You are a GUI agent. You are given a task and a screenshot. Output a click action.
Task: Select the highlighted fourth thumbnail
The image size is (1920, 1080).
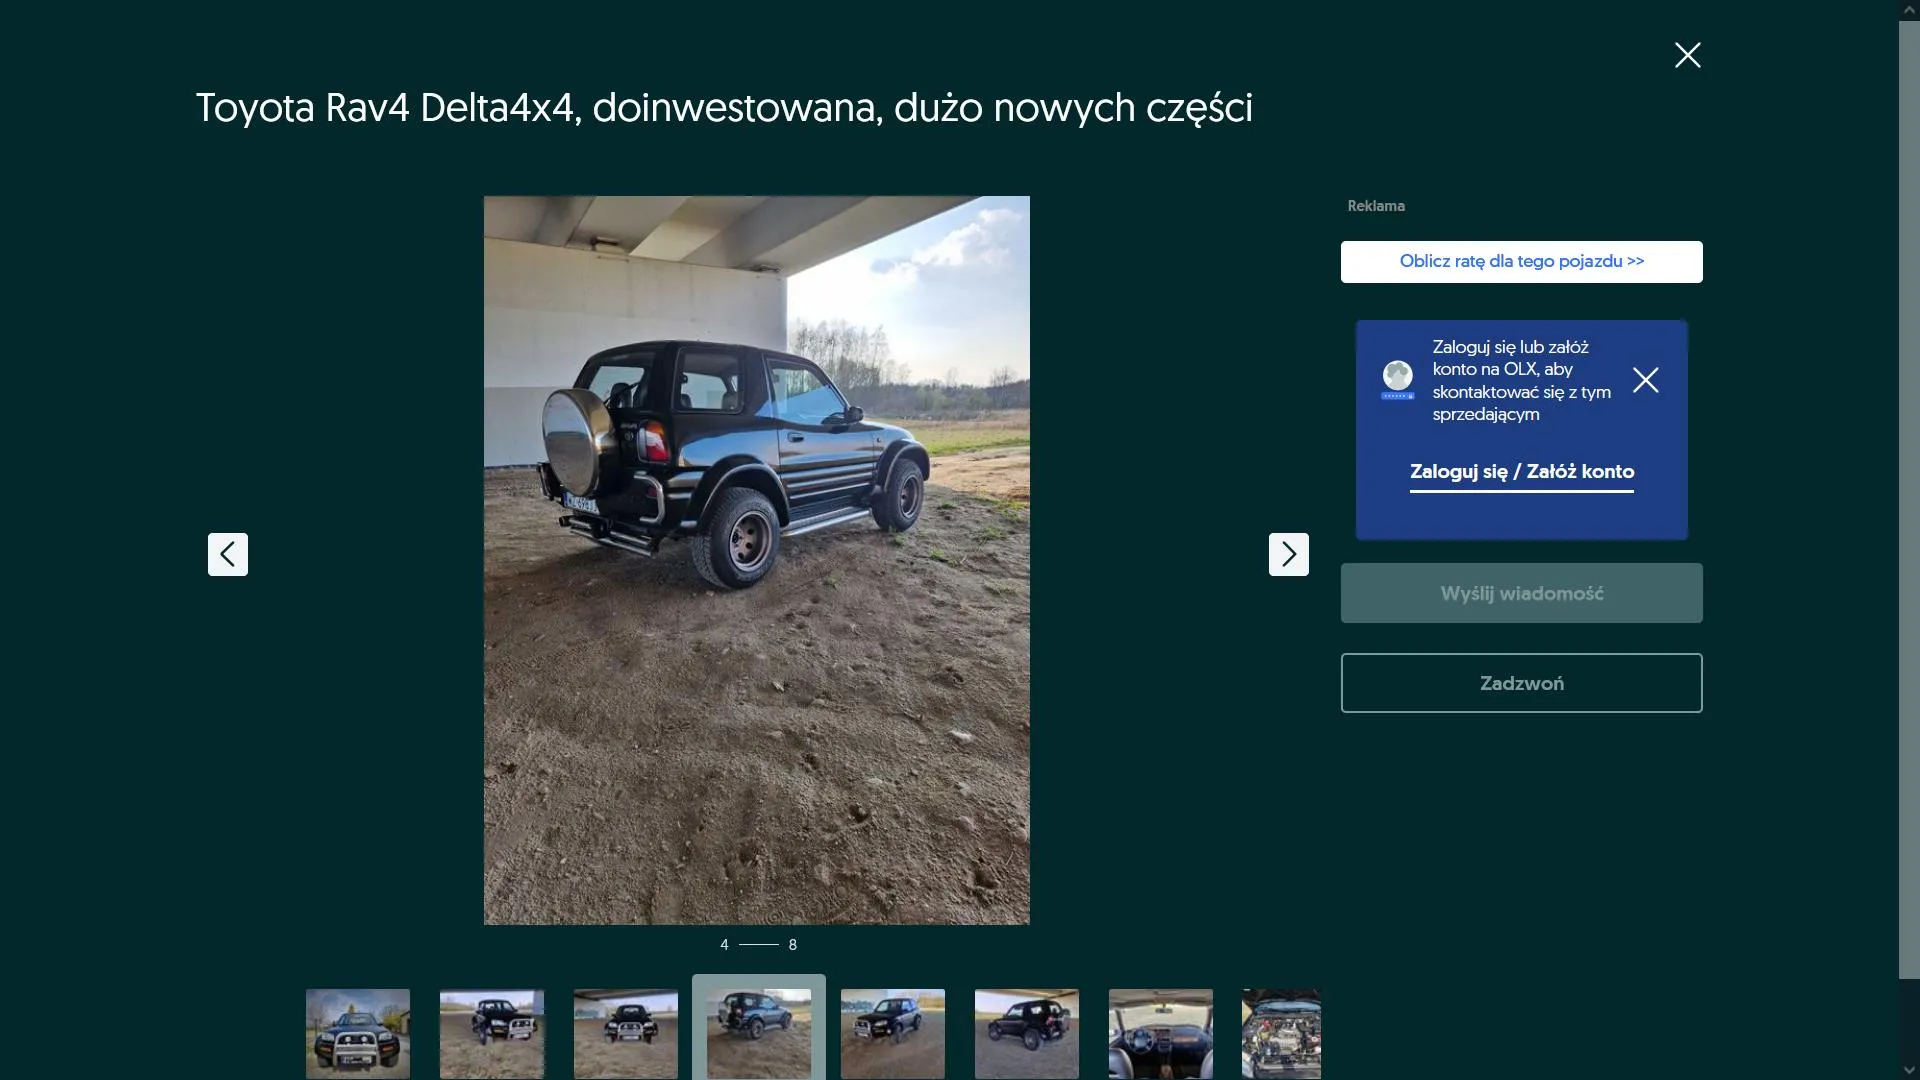[759, 1034]
